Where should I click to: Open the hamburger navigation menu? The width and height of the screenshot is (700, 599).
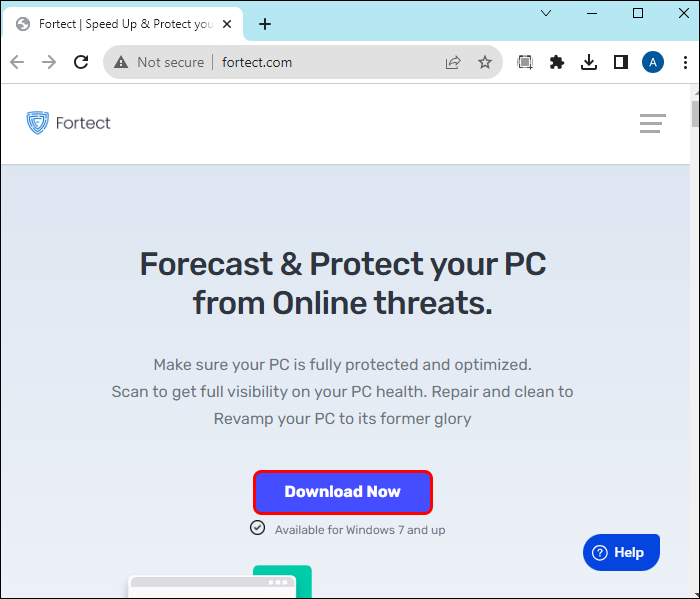[653, 124]
